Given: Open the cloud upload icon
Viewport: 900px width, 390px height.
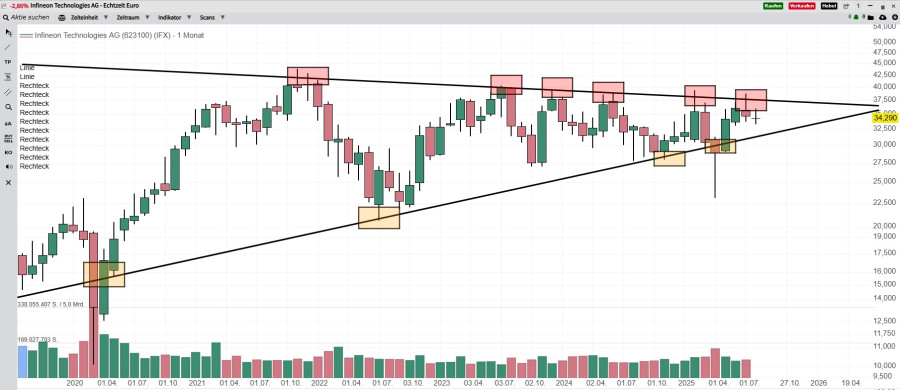Looking at the screenshot, I should pos(882,18).
